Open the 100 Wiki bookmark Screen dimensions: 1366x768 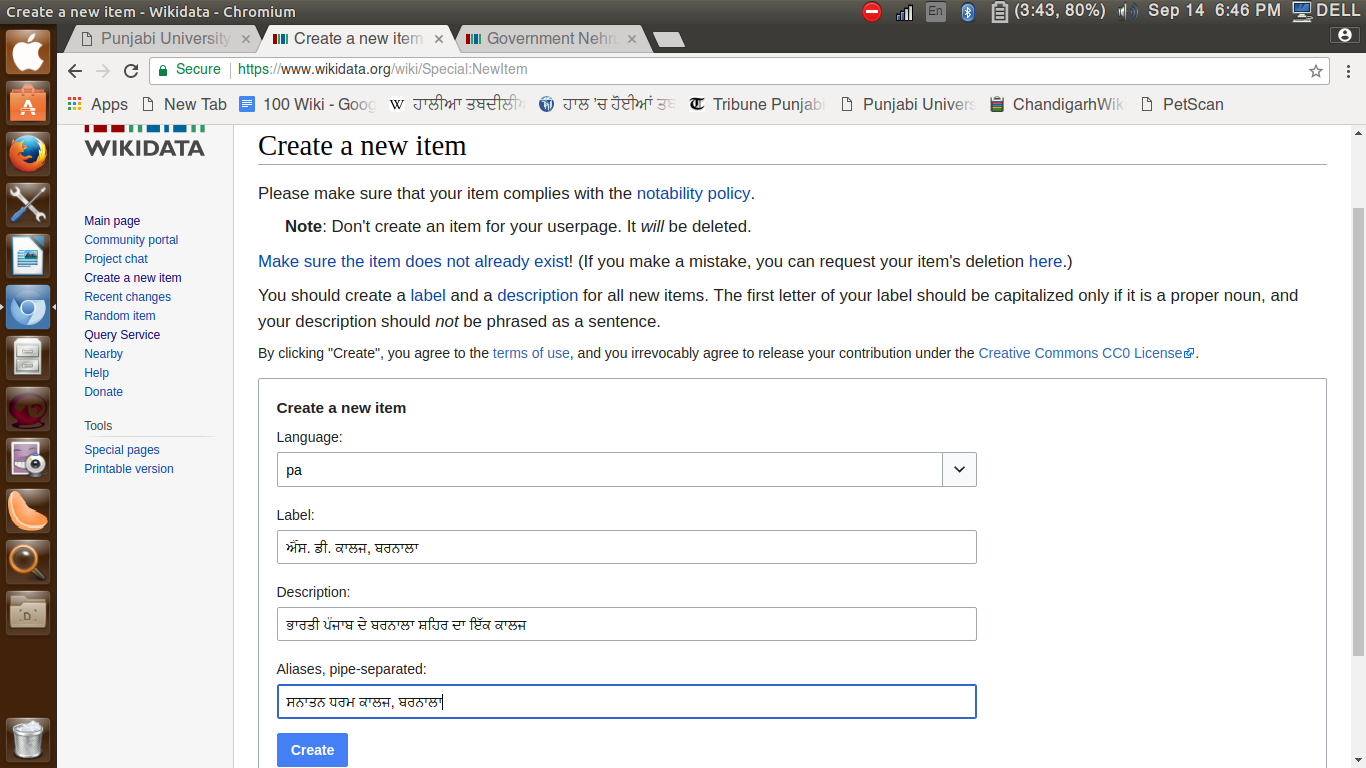[308, 104]
